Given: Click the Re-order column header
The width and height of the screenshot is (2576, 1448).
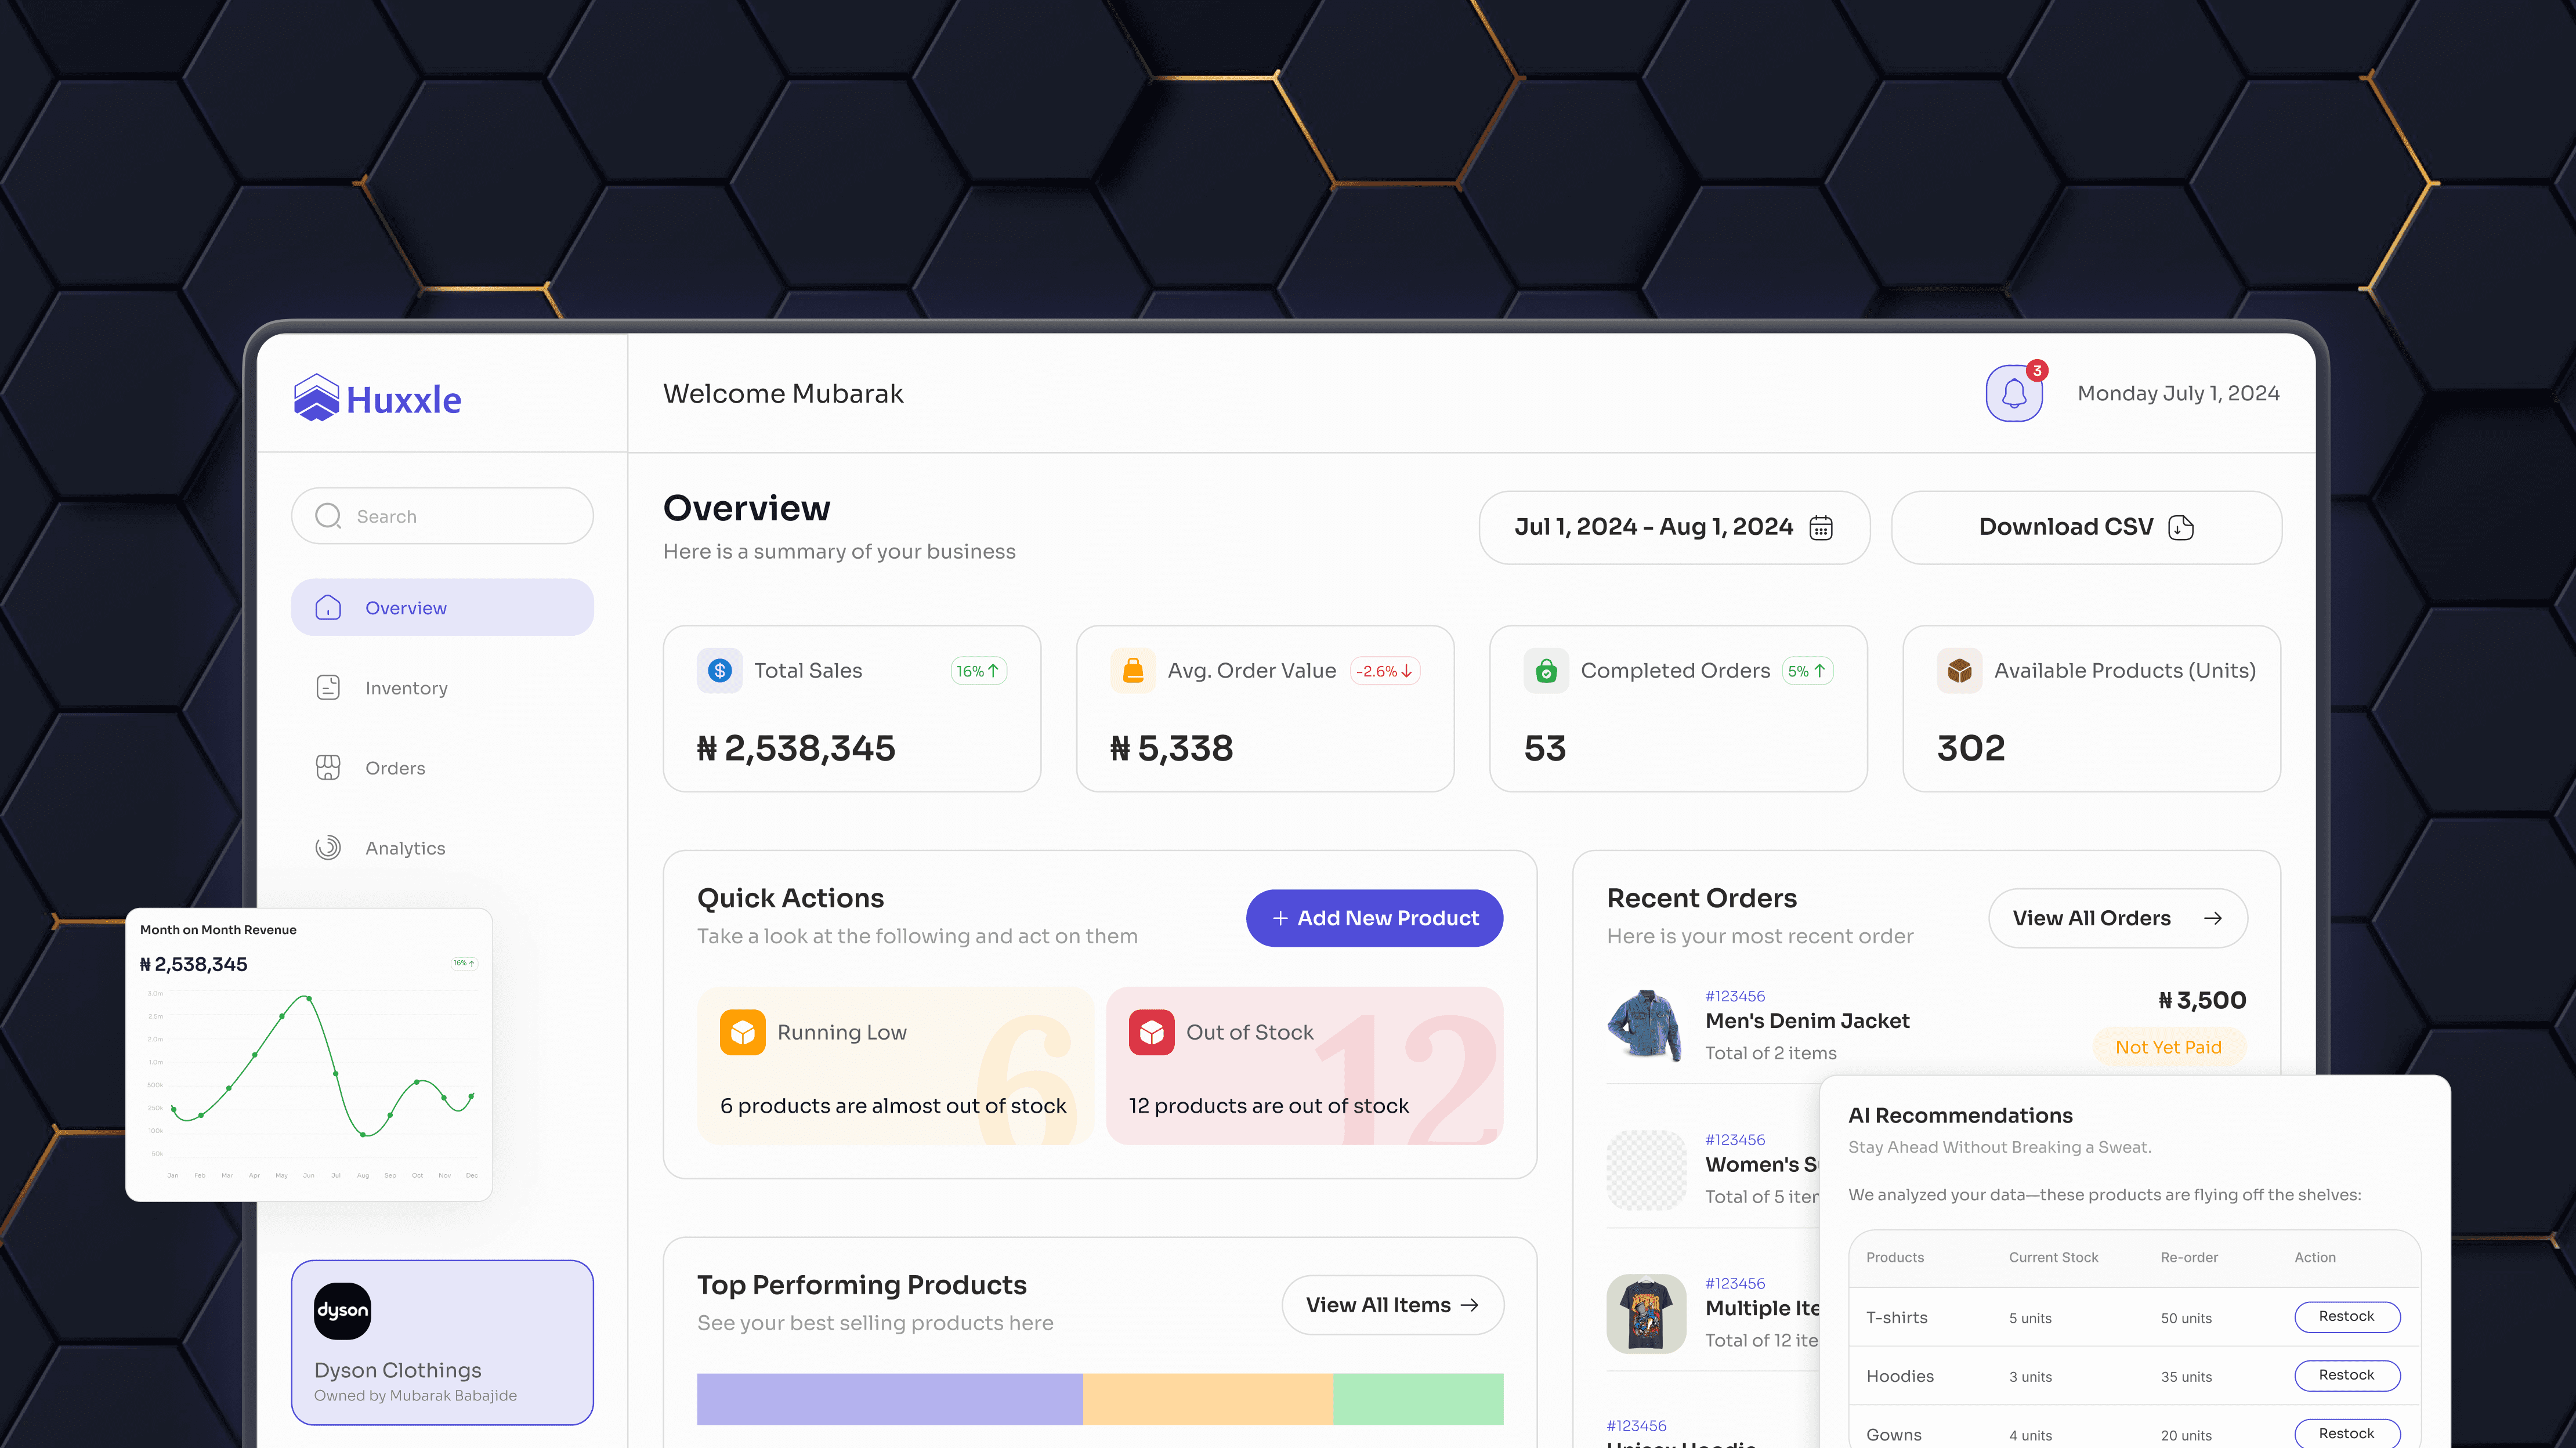Looking at the screenshot, I should [x=2189, y=1257].
